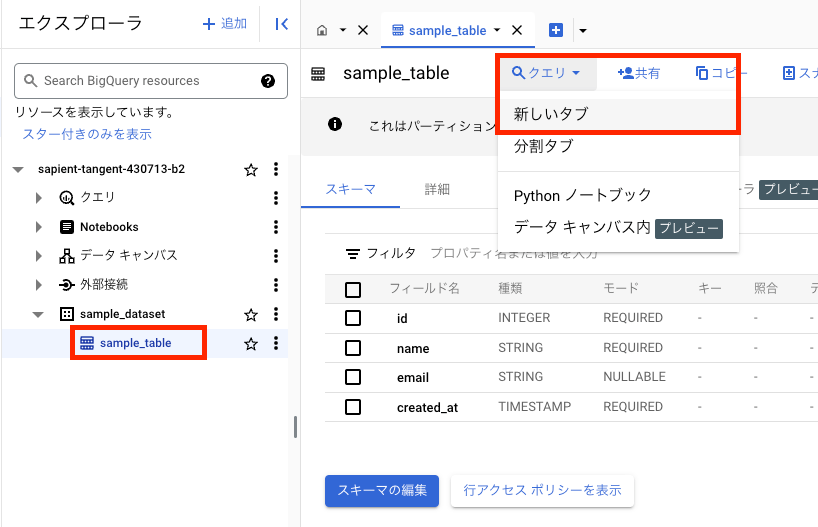Image resolution: width=818 pixels, height=527 pixels.
Task: Collapse the sapient-tangent-430713-b2 project
Action: (18, 170)
